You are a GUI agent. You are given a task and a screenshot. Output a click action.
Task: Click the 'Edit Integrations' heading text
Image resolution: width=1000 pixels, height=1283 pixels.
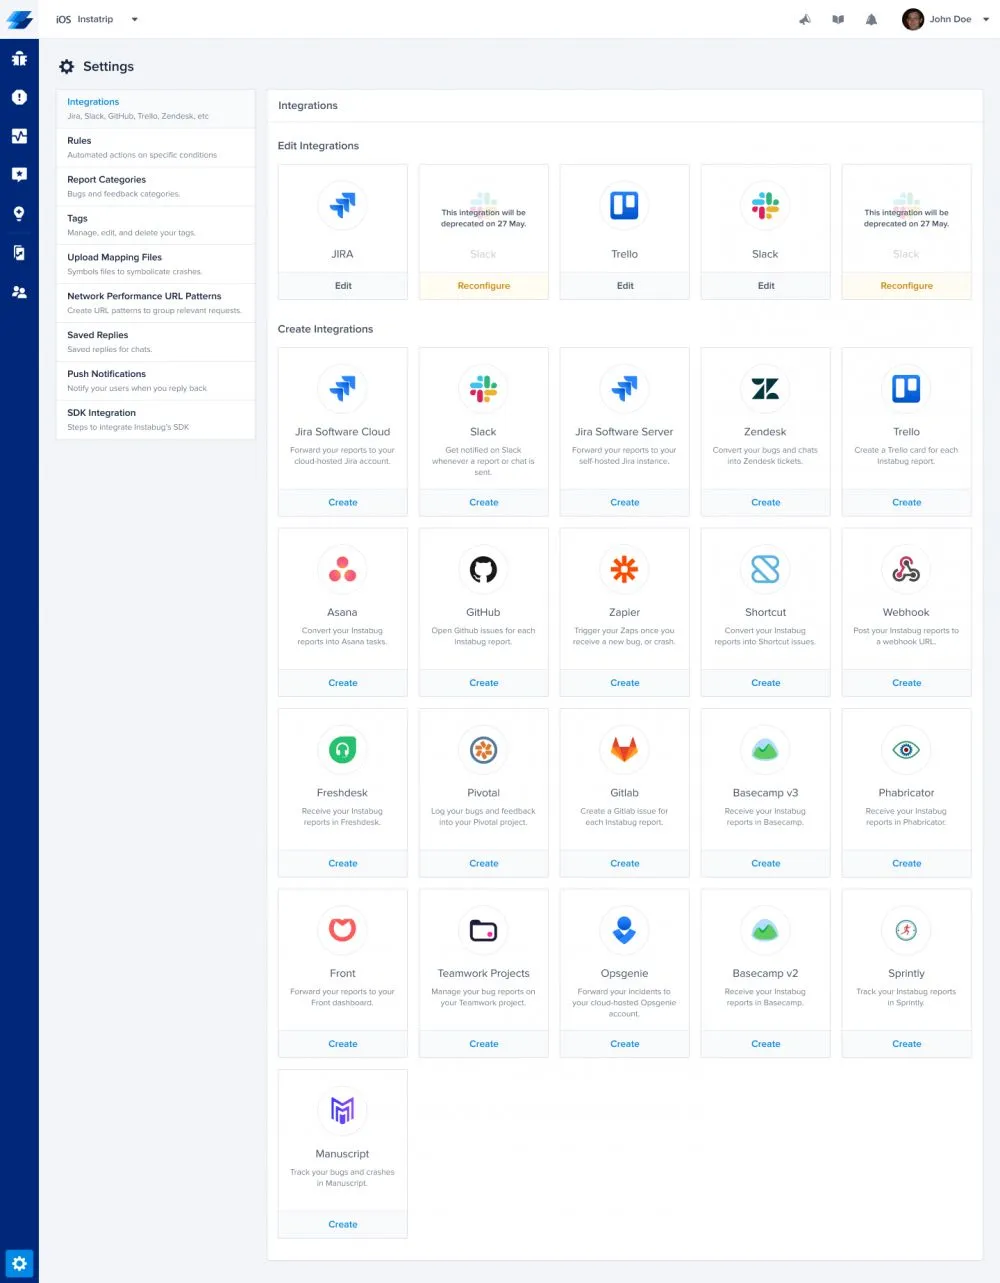318,146
